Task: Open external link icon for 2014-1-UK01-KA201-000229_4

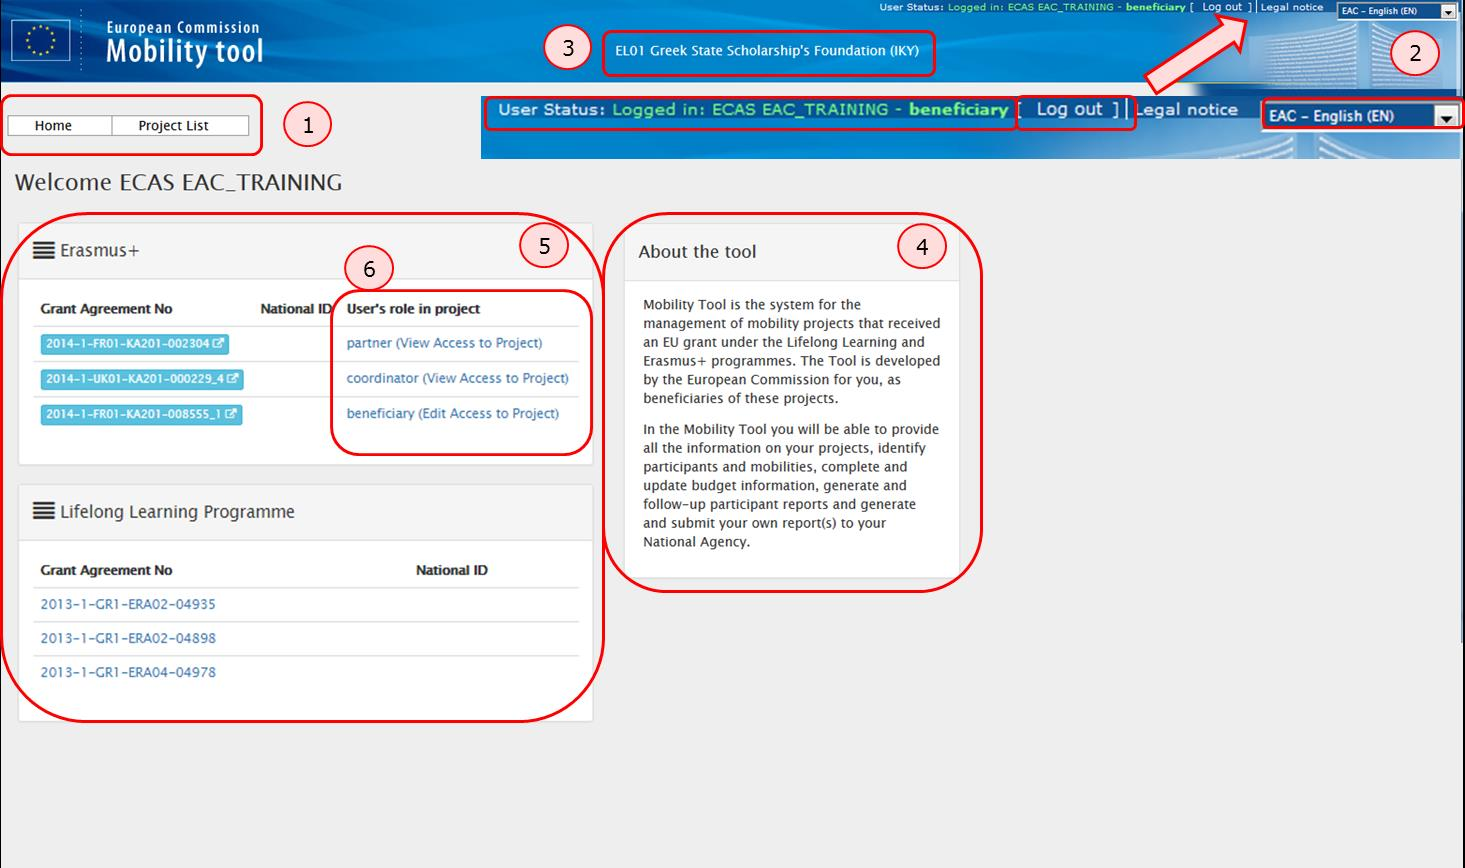Action: [x=233, y=379]
